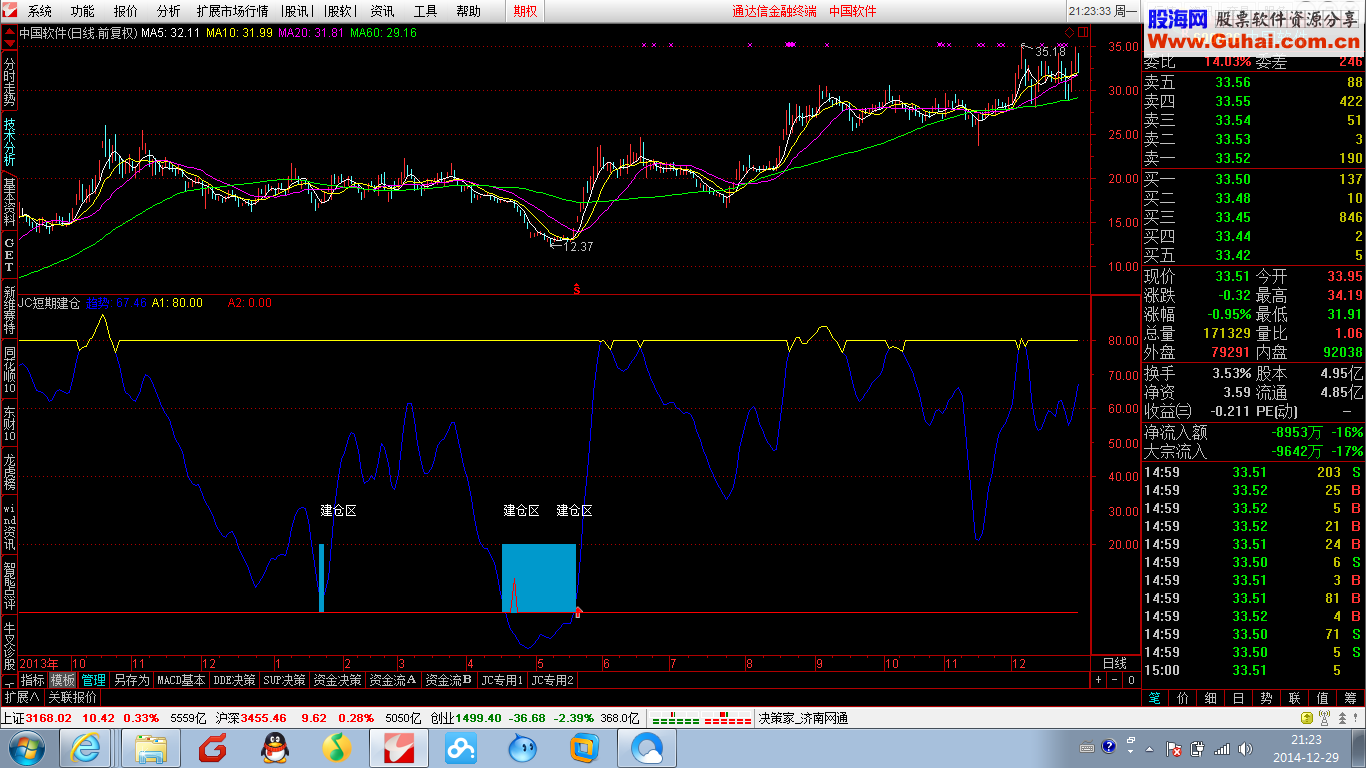Open the 资讯 menu

(x=382, y=11)
